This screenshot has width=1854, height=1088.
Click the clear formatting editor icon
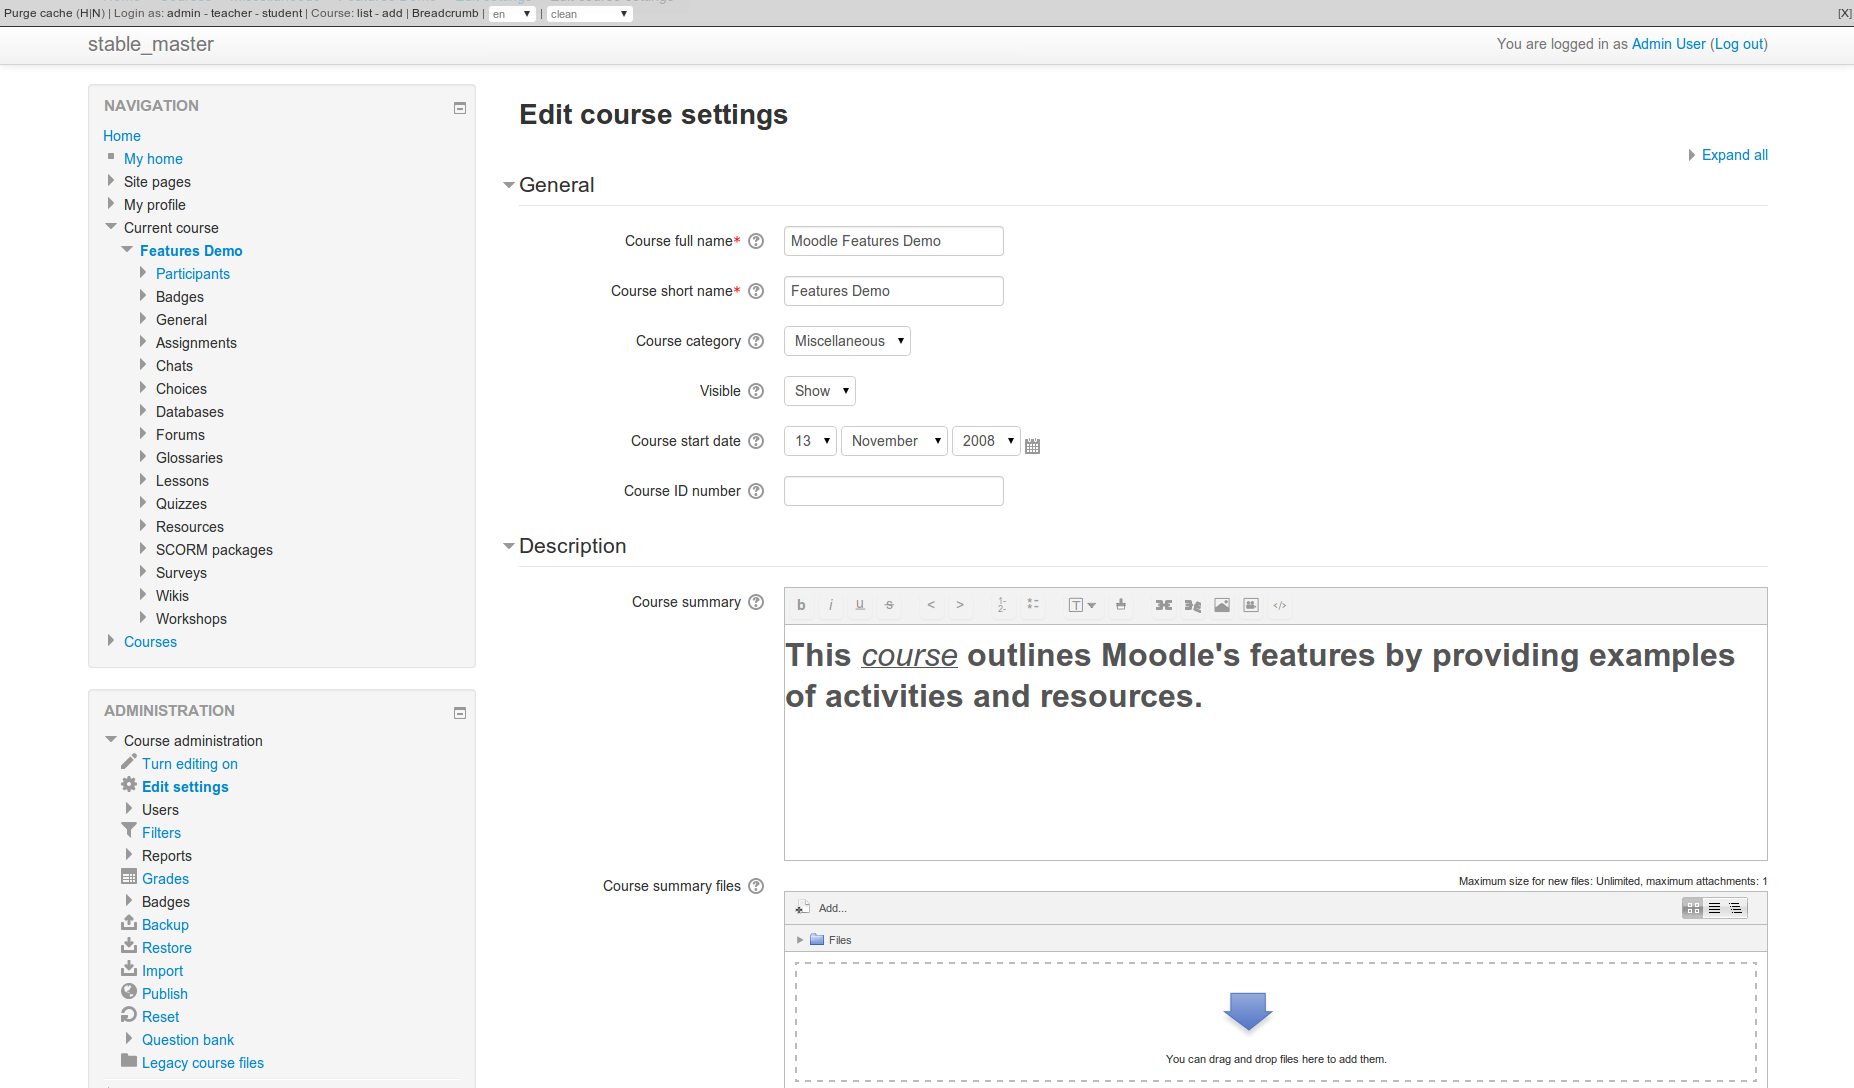(x=1121, y=605)
